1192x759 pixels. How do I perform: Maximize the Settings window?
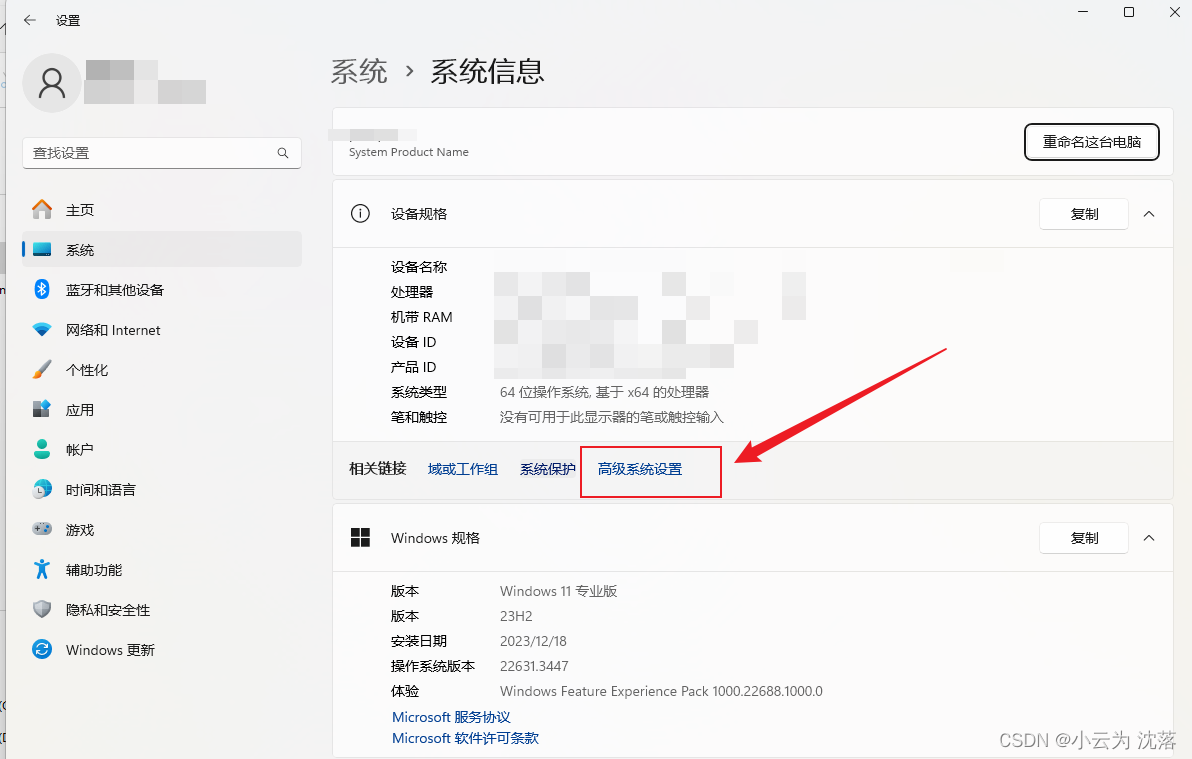point(1129,12)
